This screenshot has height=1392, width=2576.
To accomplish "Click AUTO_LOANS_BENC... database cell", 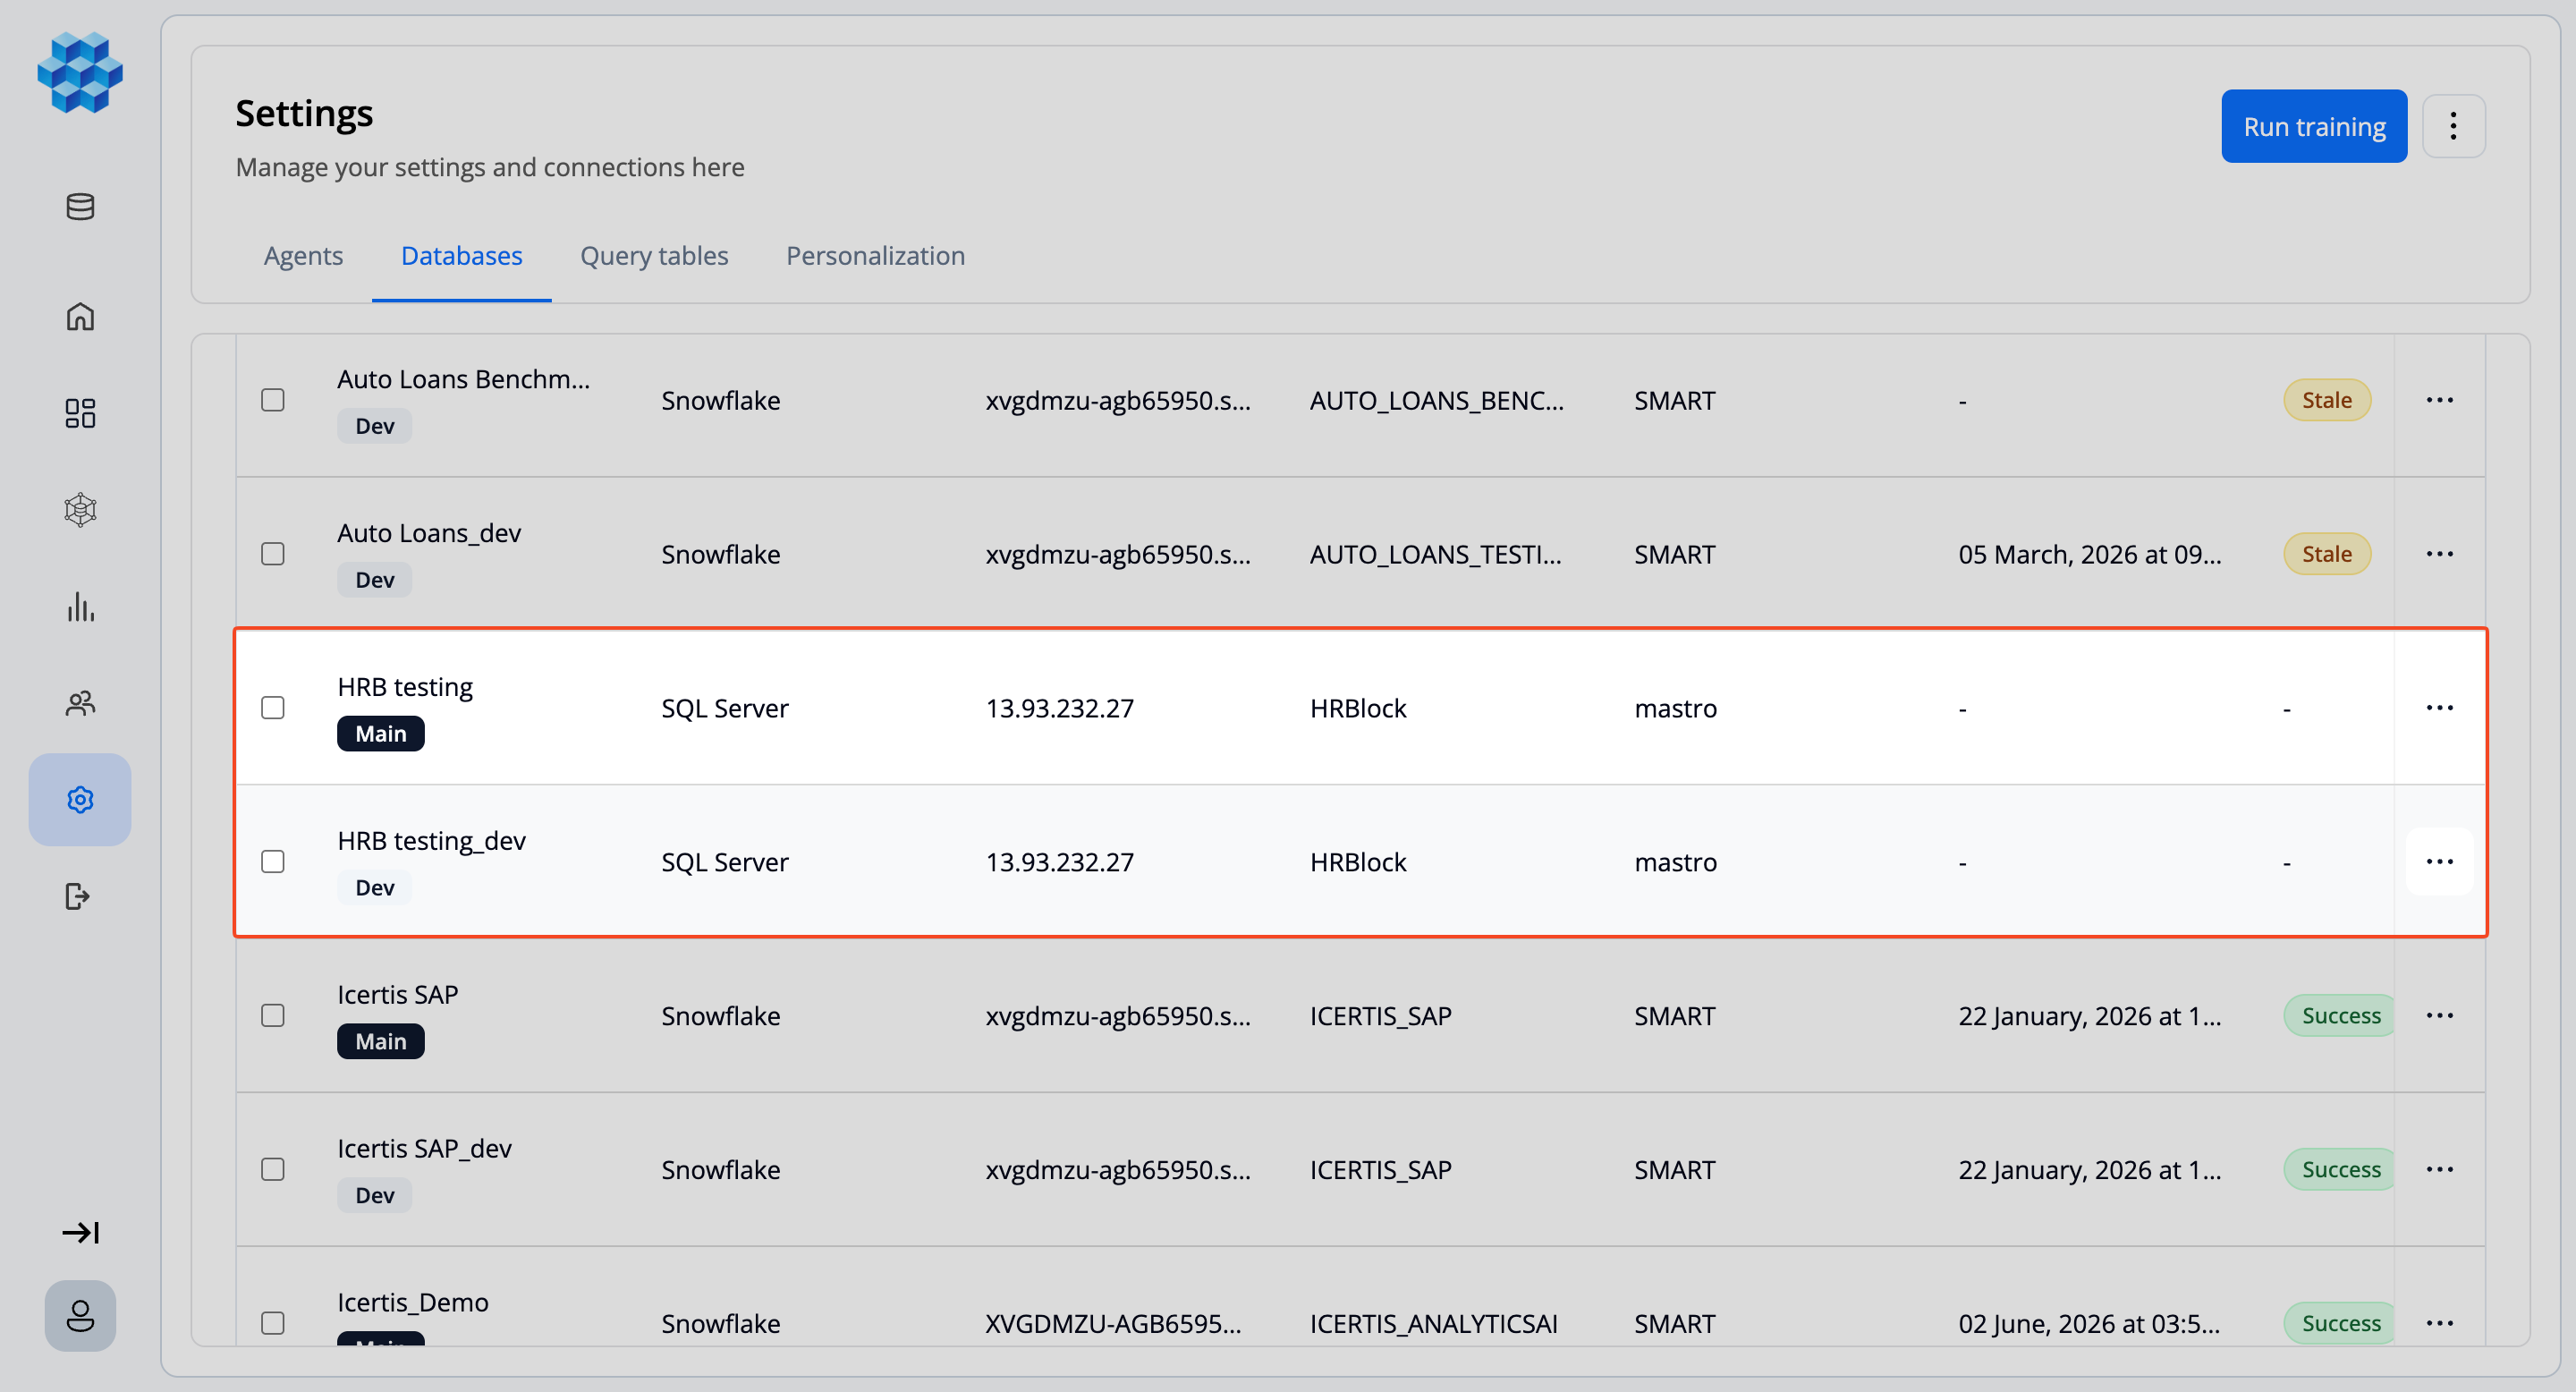I will (x=1437, y=400).
